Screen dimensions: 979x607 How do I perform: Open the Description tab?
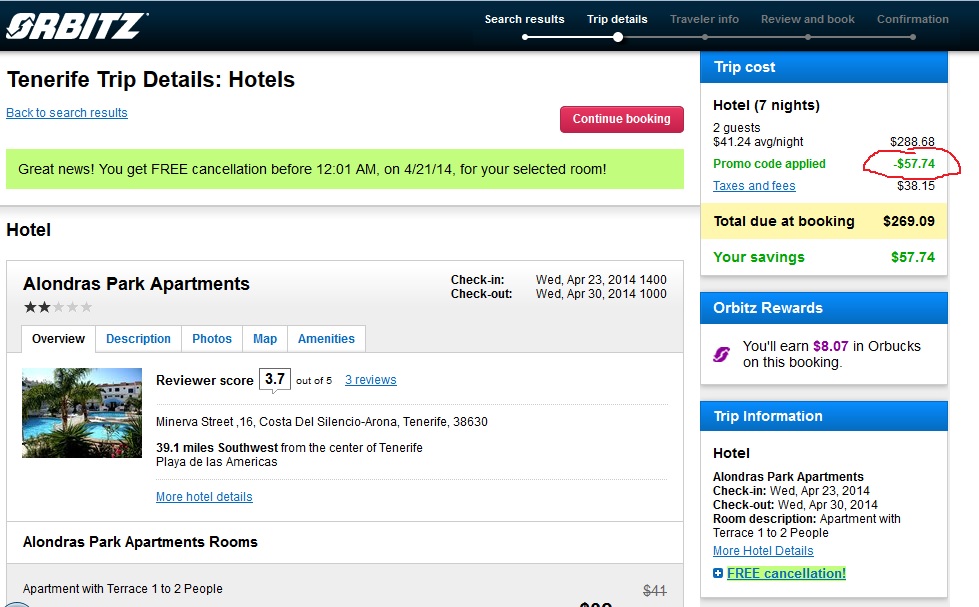pyautogui.click(x=138, y=338)
